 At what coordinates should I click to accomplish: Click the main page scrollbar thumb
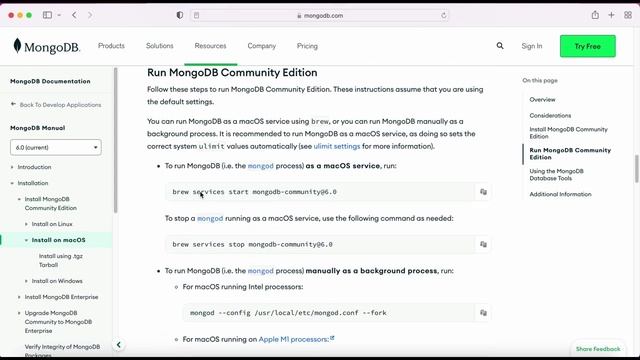point(636,169)
